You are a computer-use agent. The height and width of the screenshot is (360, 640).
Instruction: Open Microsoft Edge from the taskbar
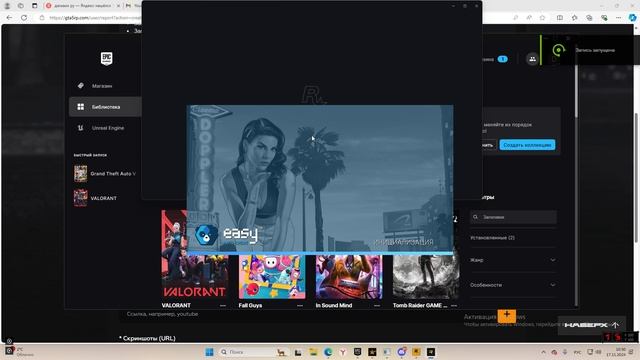click(x=328, y=352)
